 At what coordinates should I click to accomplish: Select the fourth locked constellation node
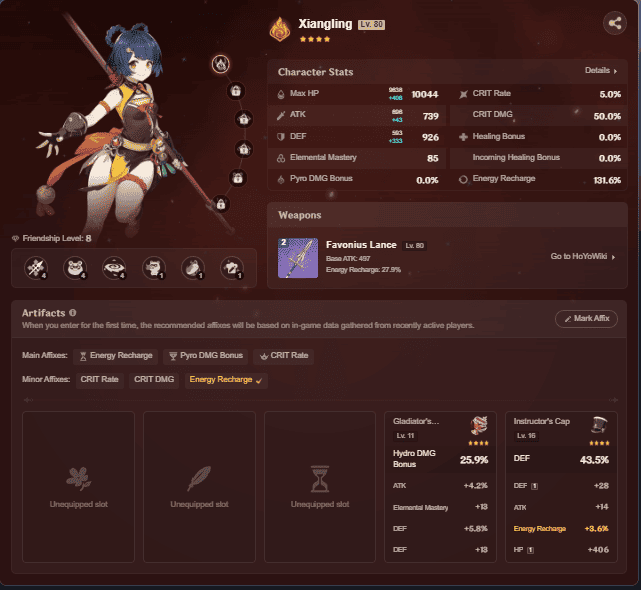(244, 149)
